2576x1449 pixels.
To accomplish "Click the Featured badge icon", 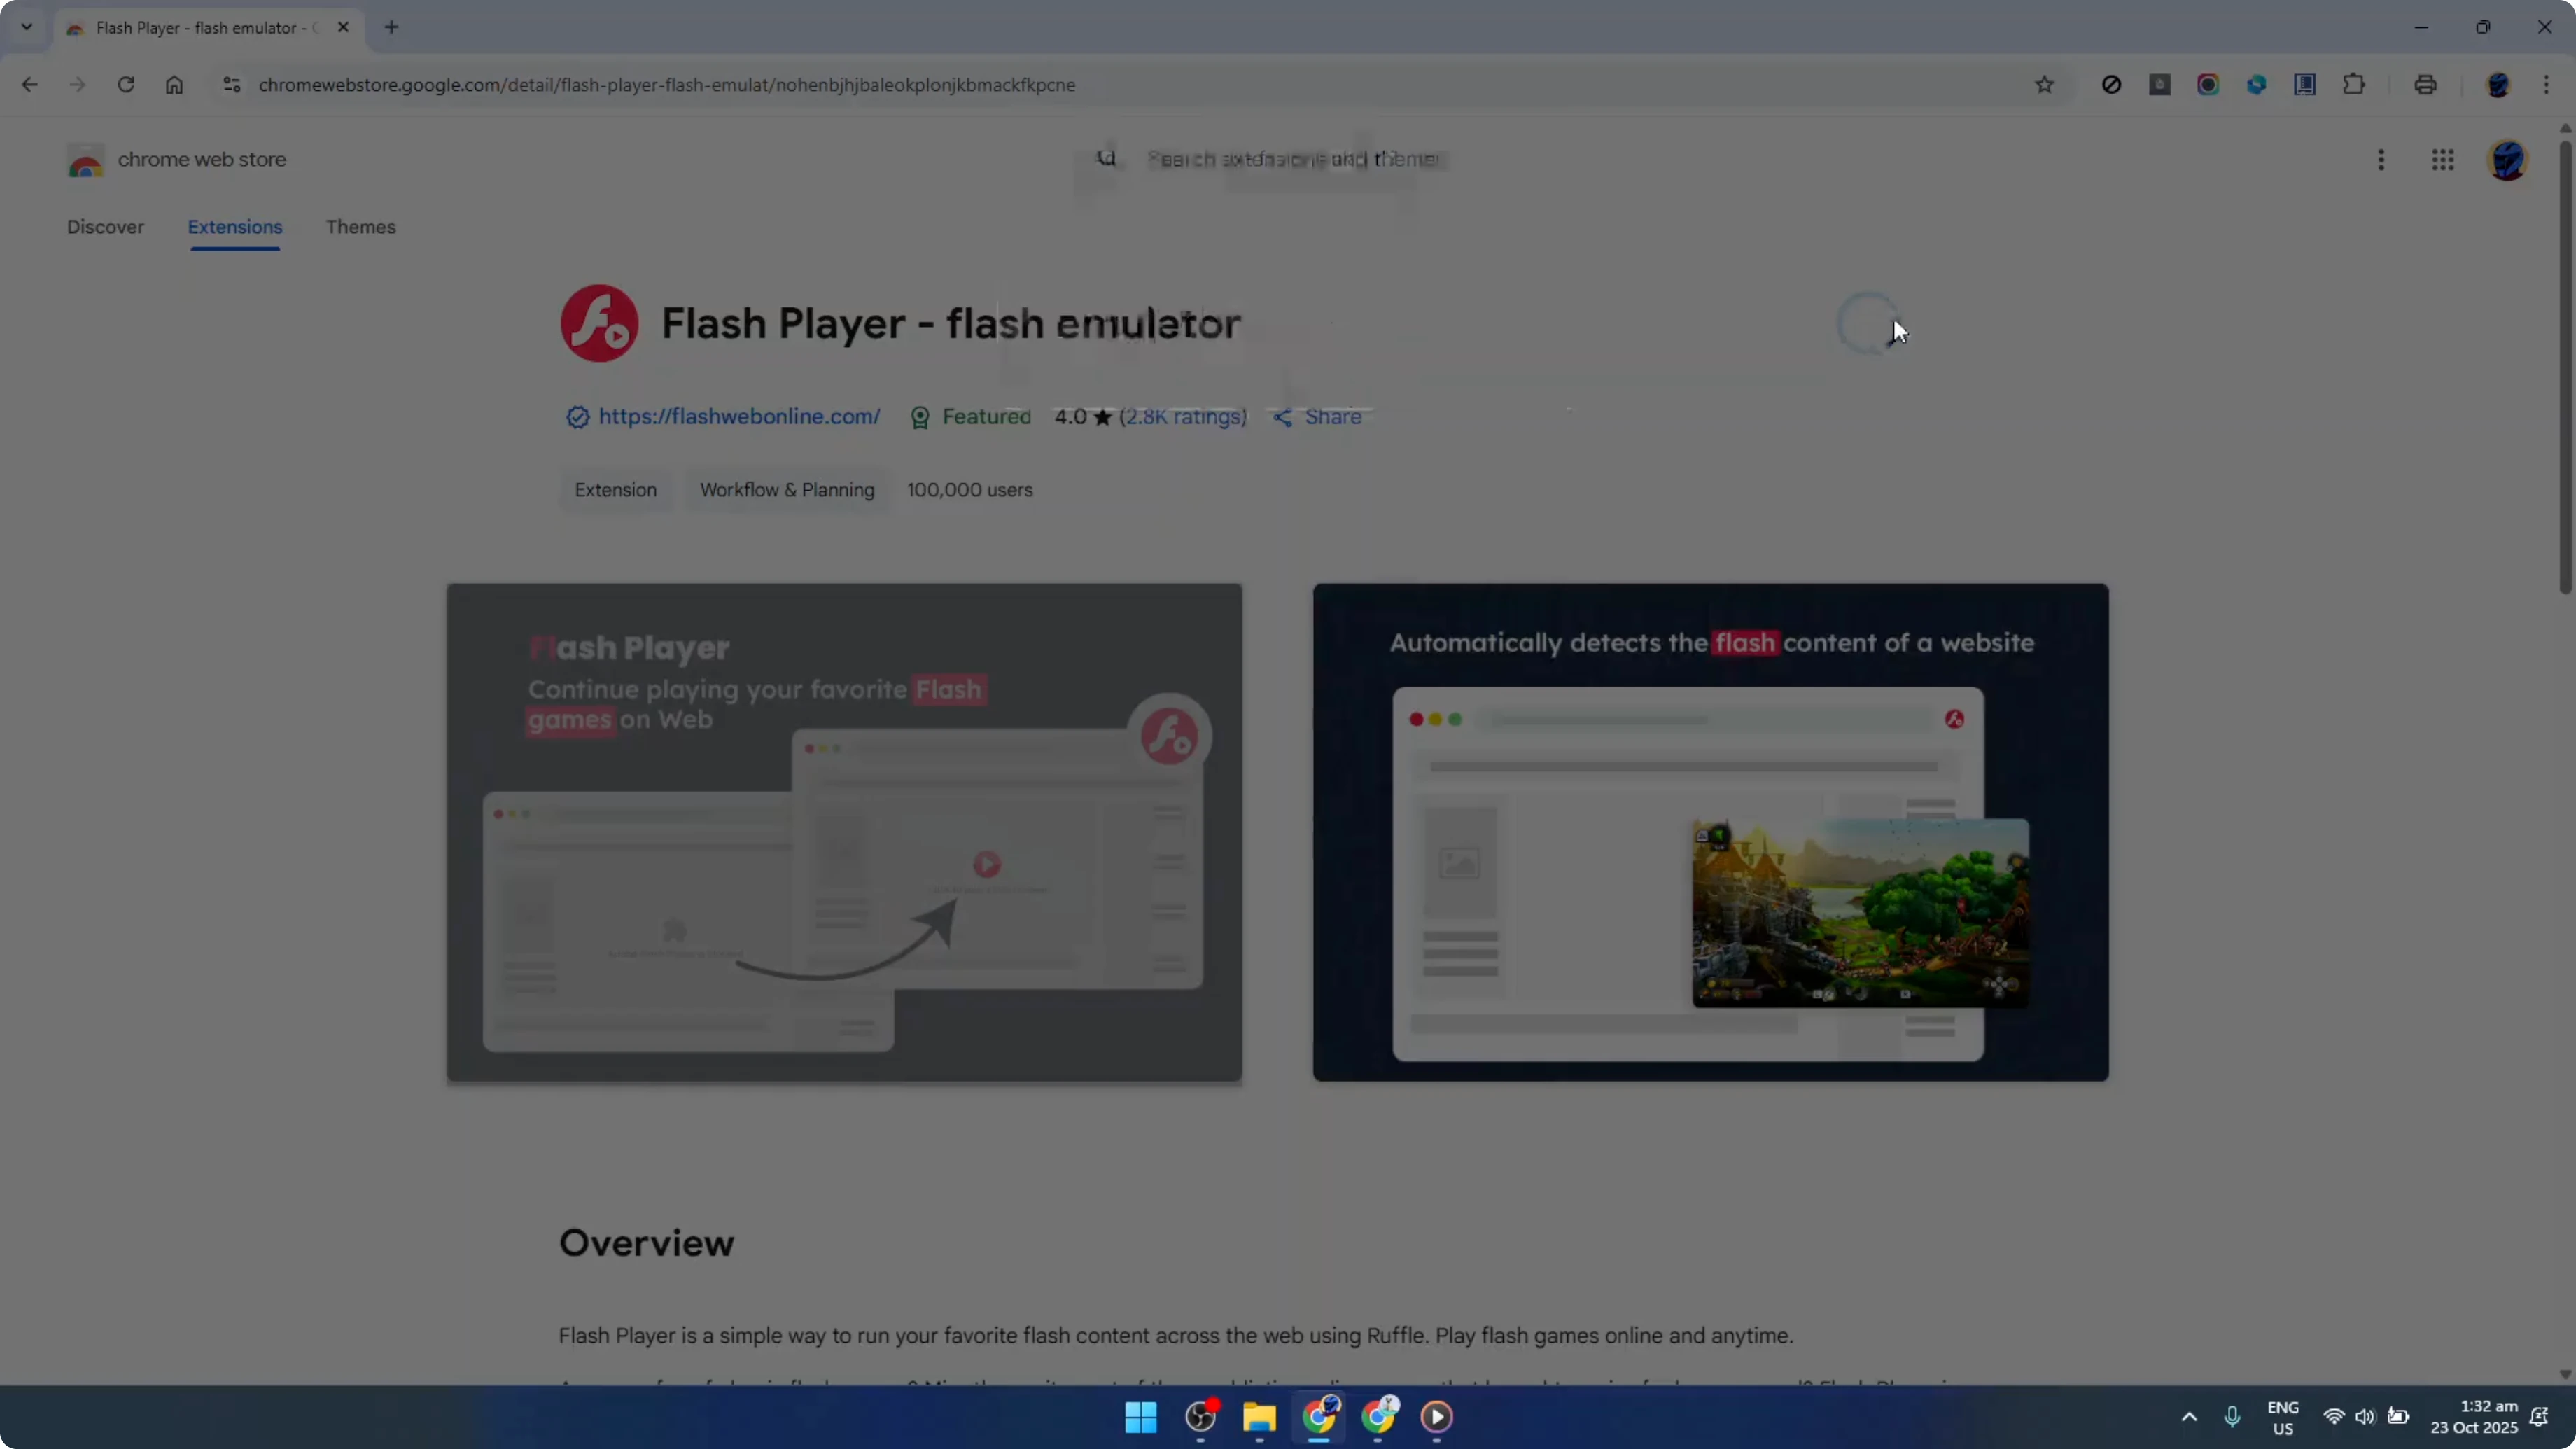I will pyautogui.click(x=920, y=417).
